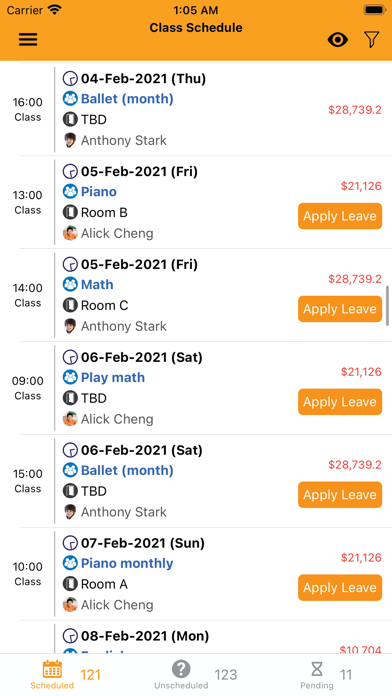Apply leave for the Play math class
The image size is (392, 696).
coord(340,402)
